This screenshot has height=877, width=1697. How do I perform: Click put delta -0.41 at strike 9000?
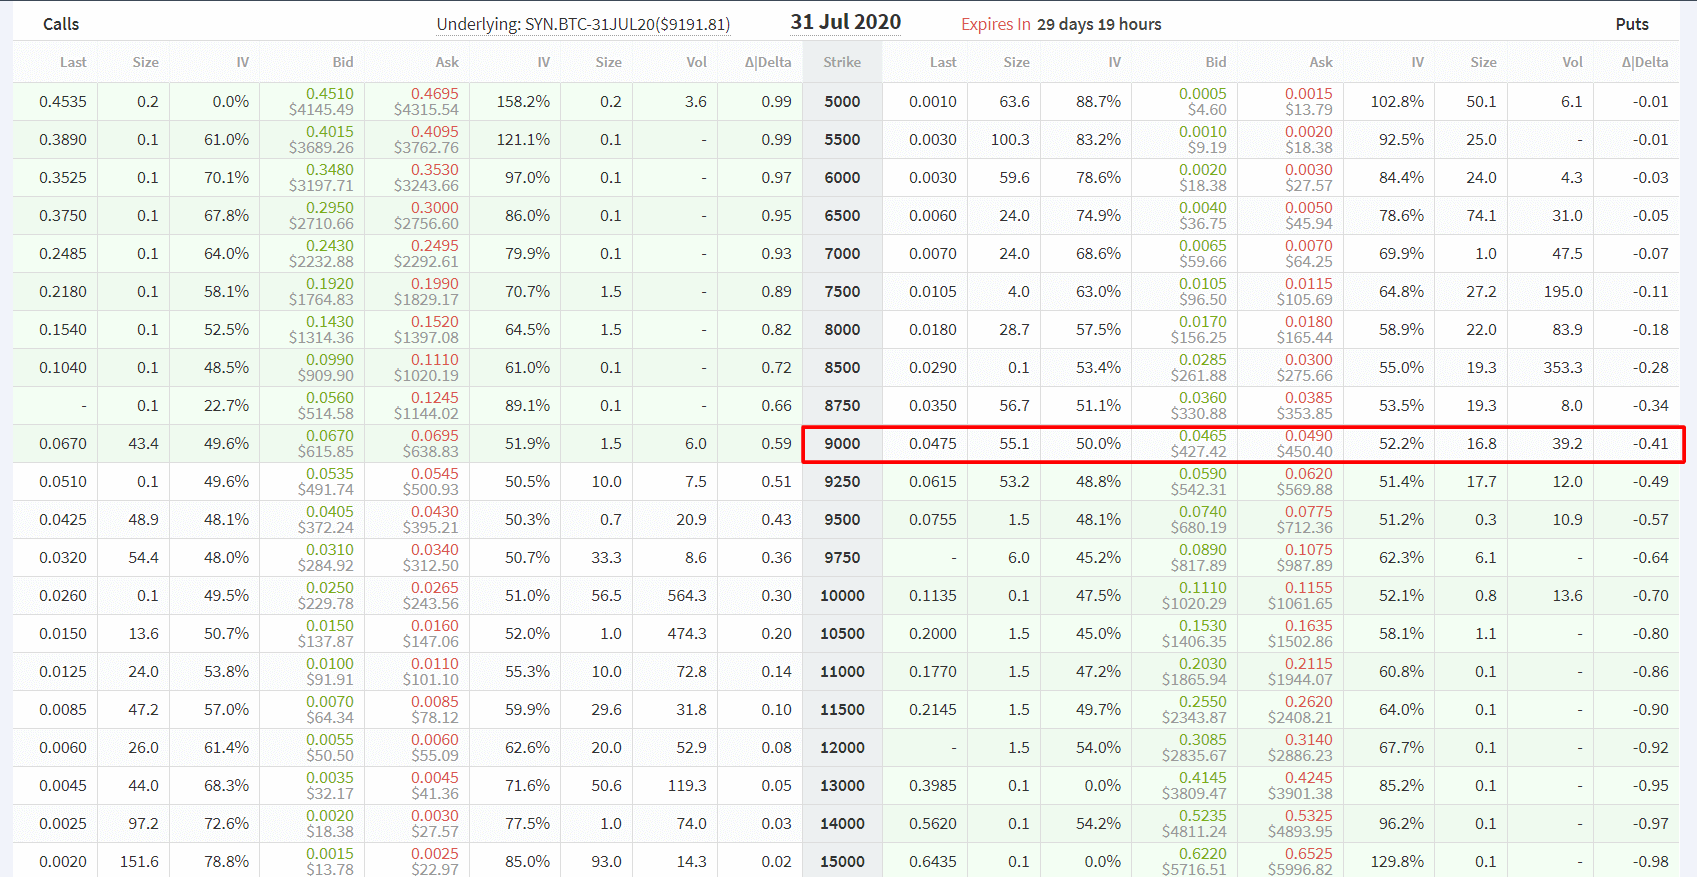pyautogui.click(x=1651, y=444)
